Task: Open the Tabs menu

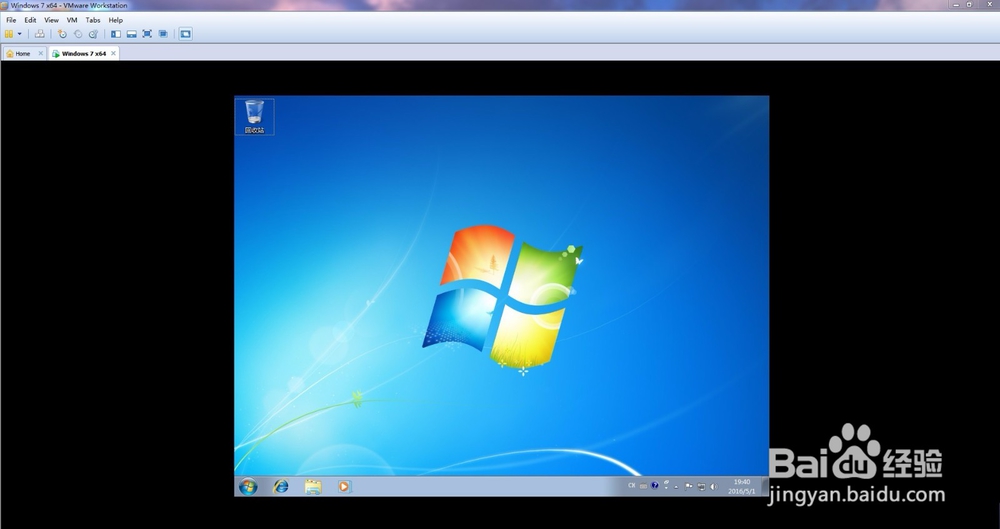Action: tap(93, 20)
